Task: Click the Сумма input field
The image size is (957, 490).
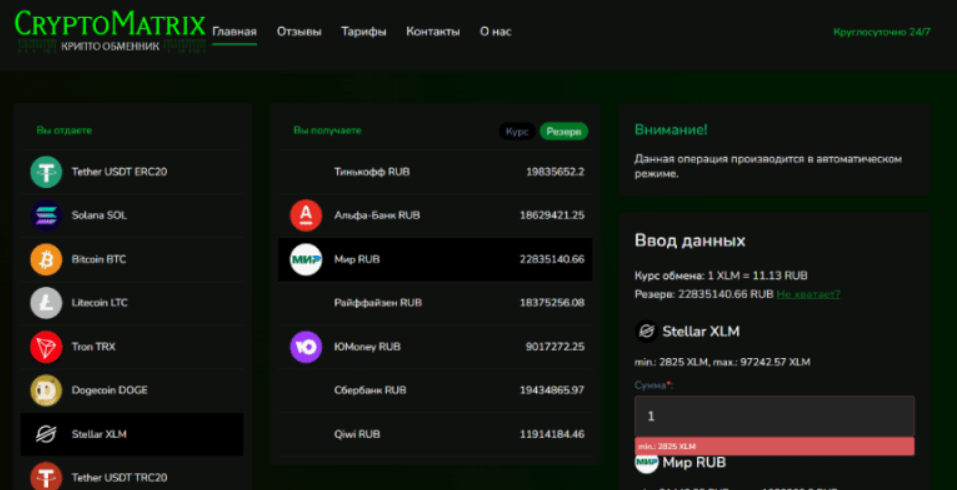Action: coord(775,416)
